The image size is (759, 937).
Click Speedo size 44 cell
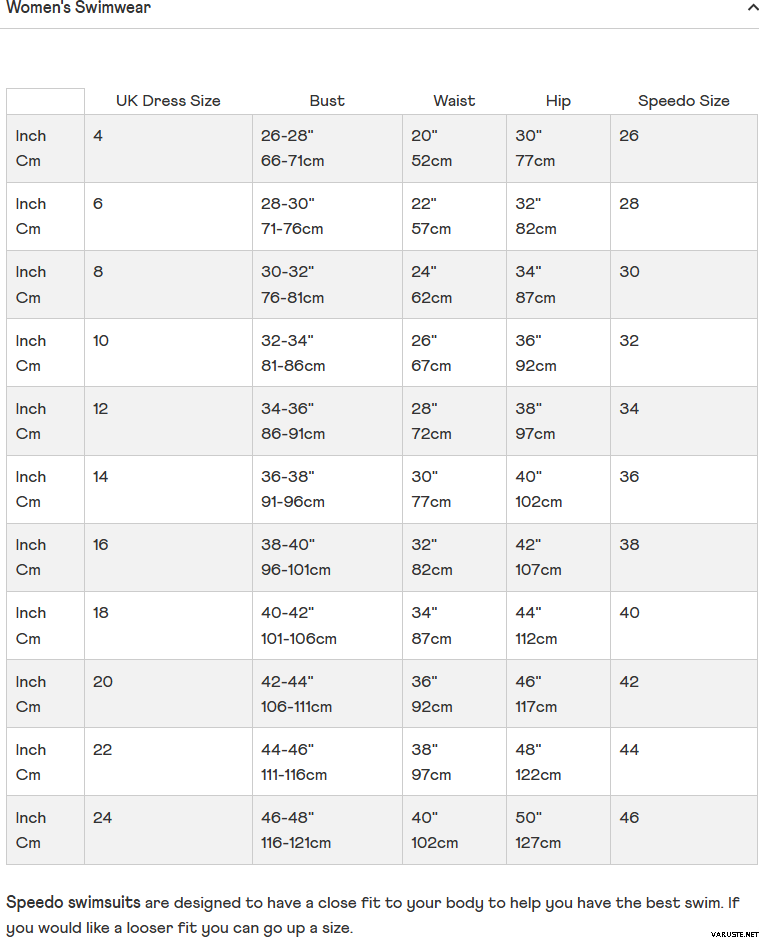pyautogui.click(x=684, y=761)
